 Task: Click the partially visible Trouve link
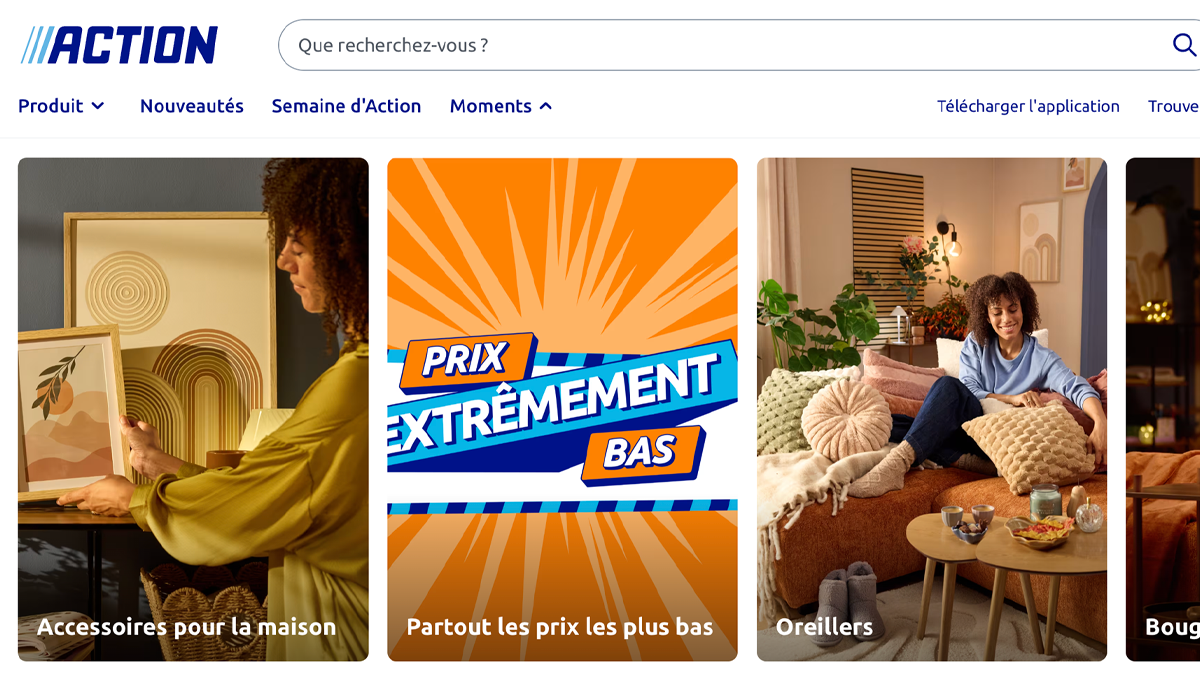click(x=1173, y=106)
